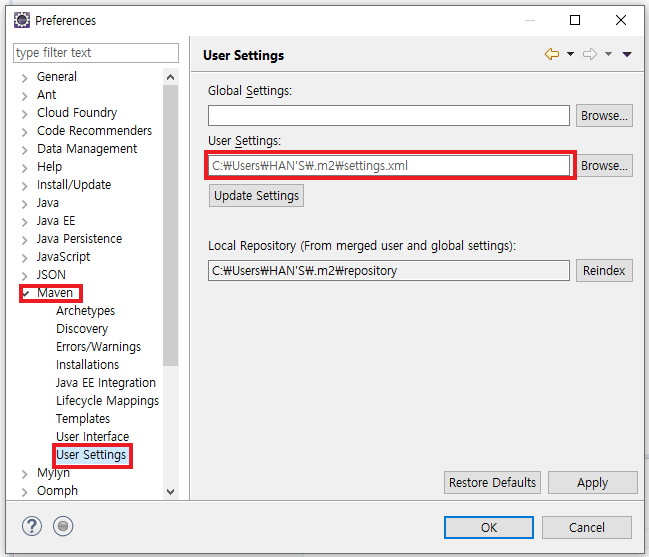Click the Reindex button

[604, 271]
